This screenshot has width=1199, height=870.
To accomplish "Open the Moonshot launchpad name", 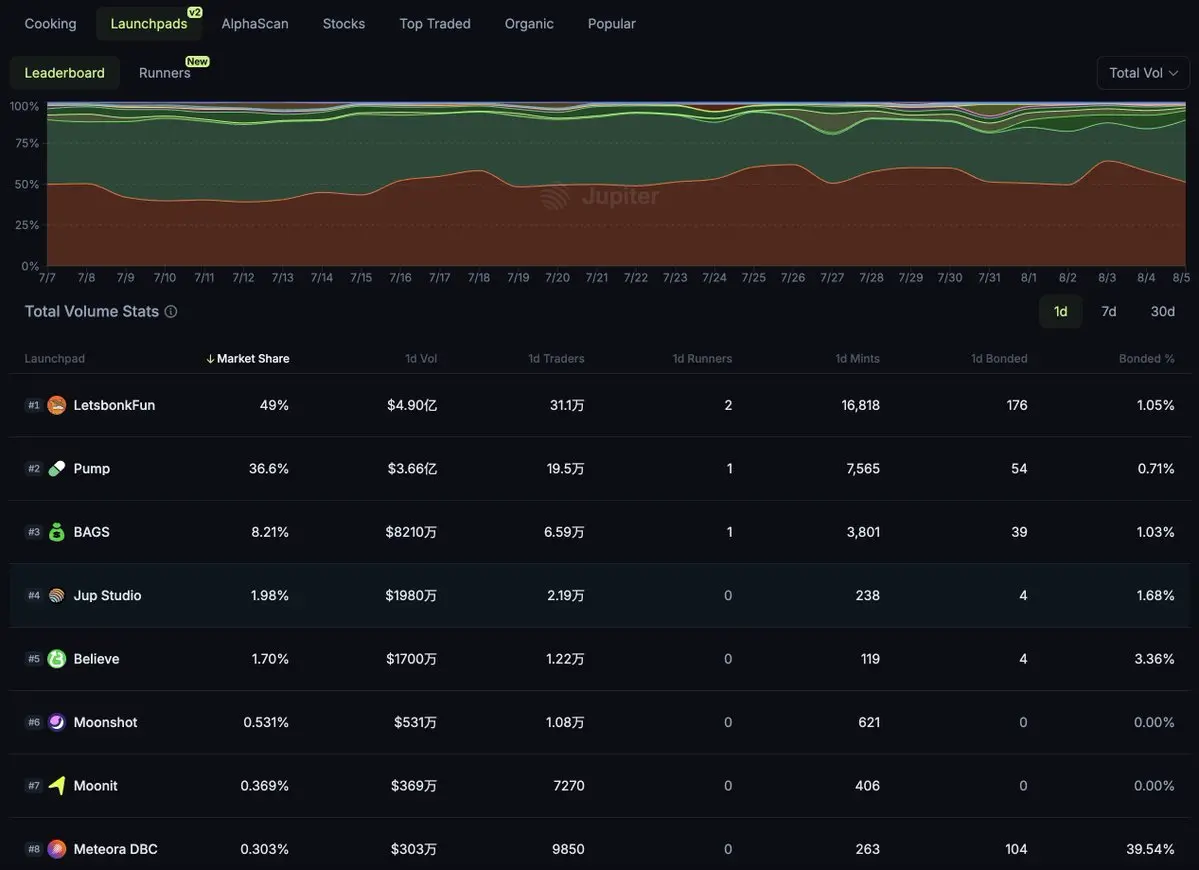I will [106, 722].
